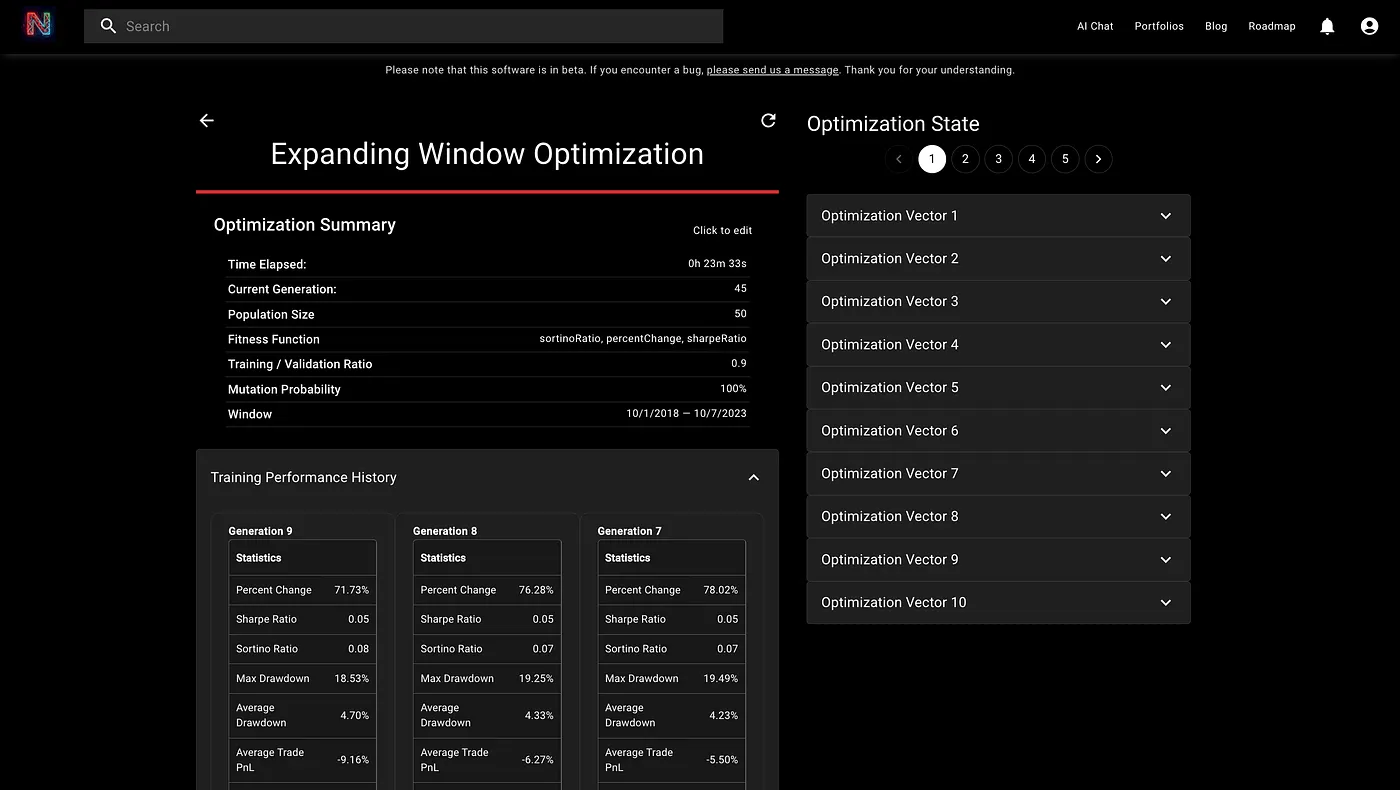
Task: Select pagination page 2
Action: 965,159
